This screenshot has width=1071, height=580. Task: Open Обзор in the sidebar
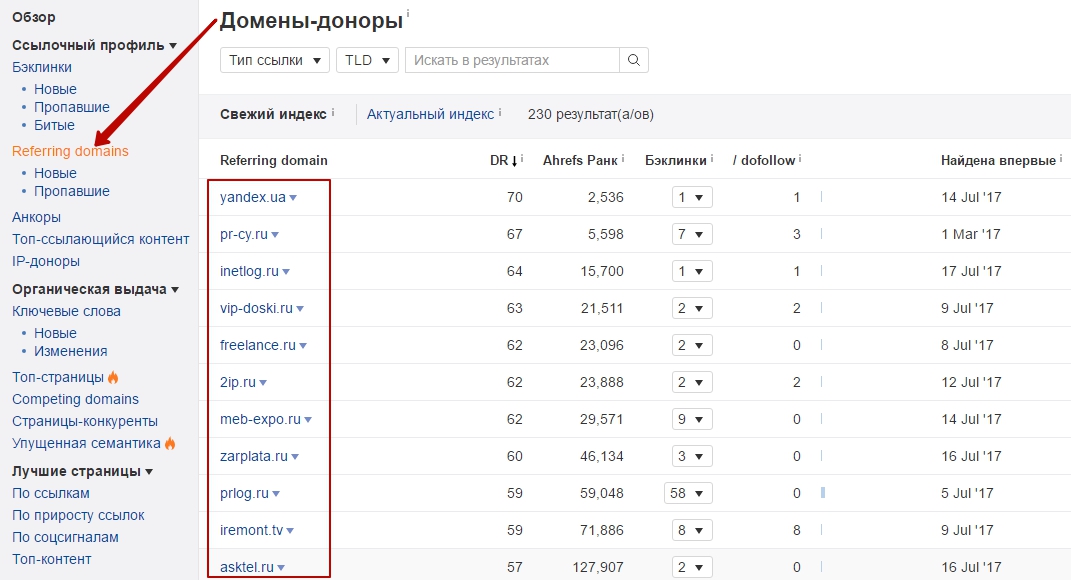33,17
